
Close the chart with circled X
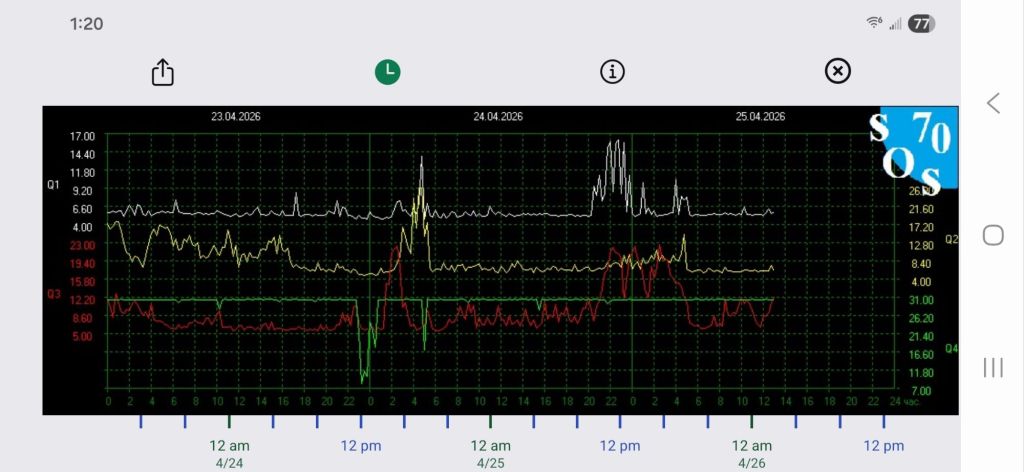(x=837, y=71)
